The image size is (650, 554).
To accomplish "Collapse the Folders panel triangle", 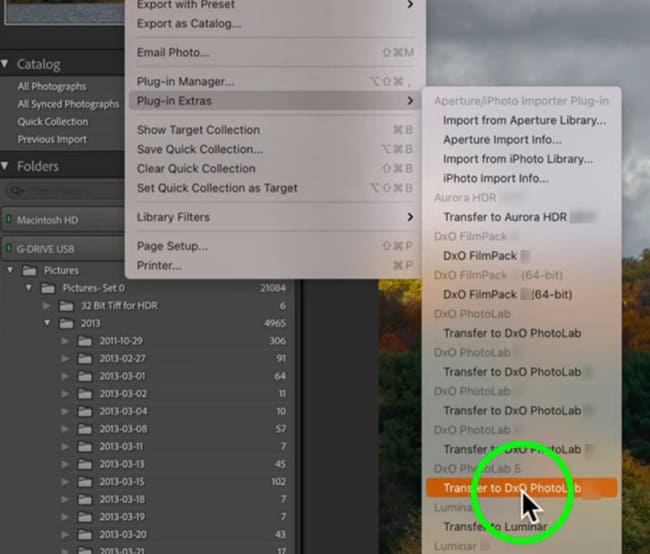I will click(x=5, y=166).
